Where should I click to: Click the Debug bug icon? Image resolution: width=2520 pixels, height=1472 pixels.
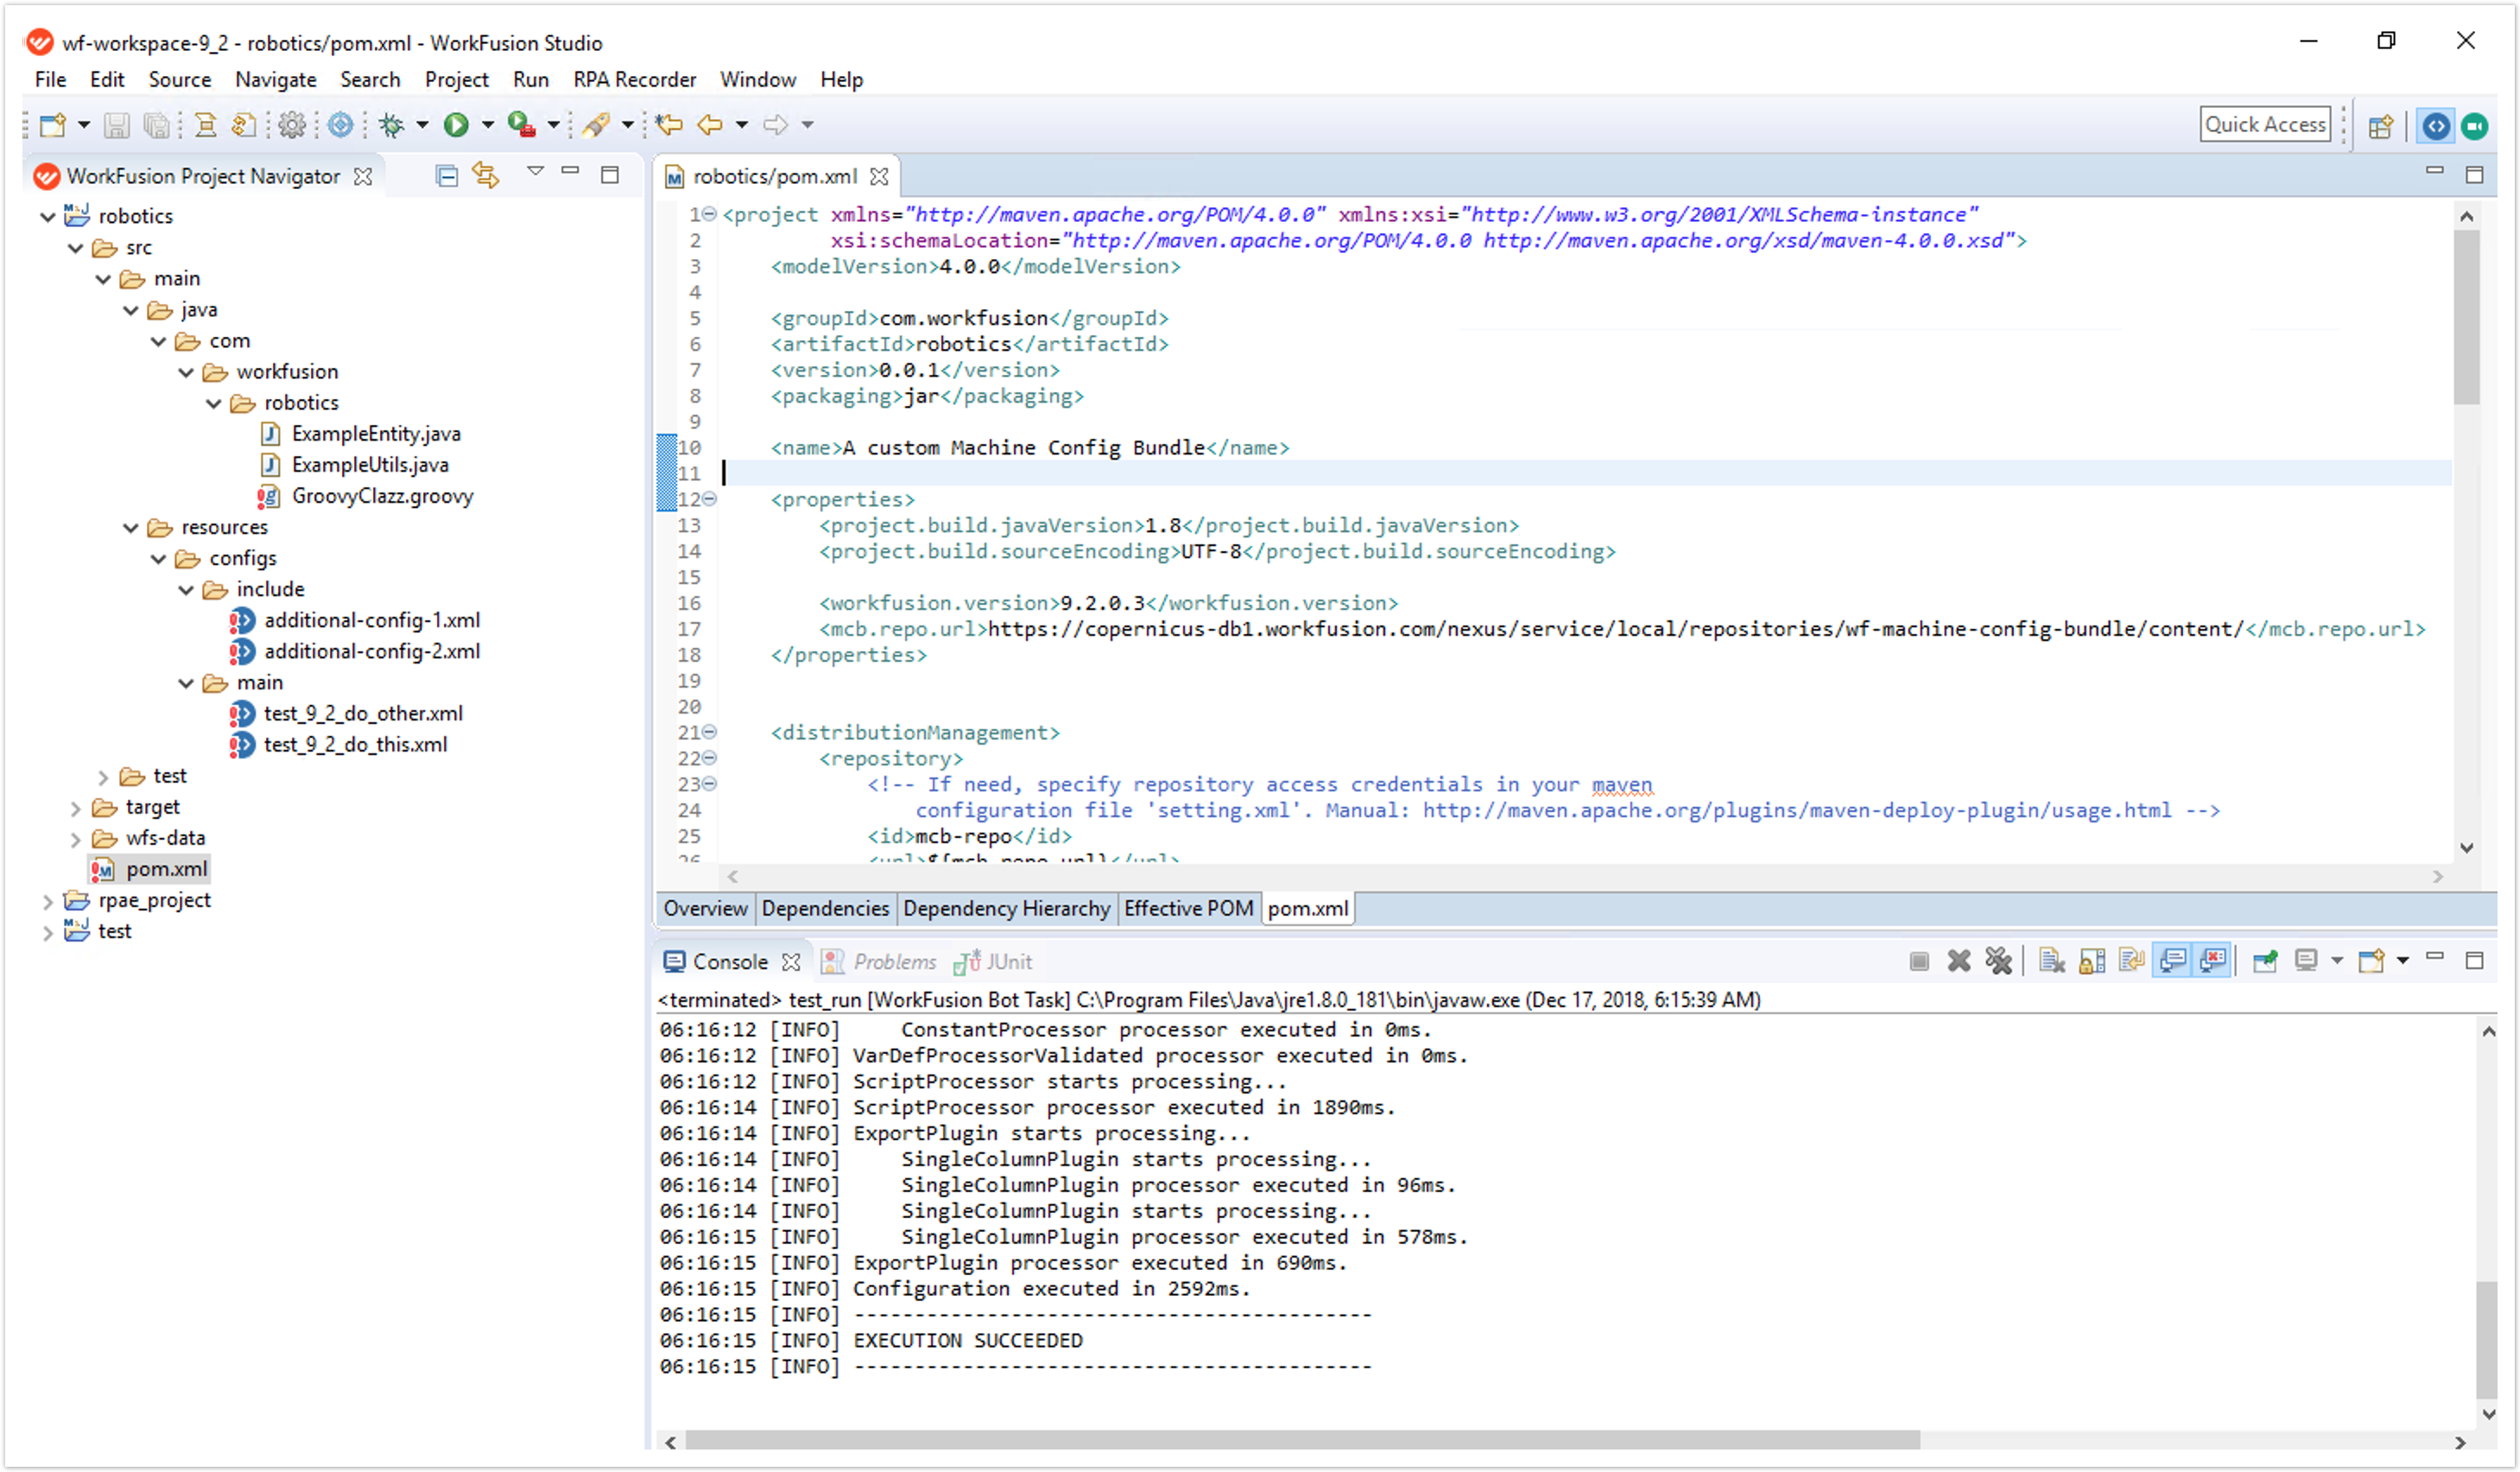click(x=392, y=125)
